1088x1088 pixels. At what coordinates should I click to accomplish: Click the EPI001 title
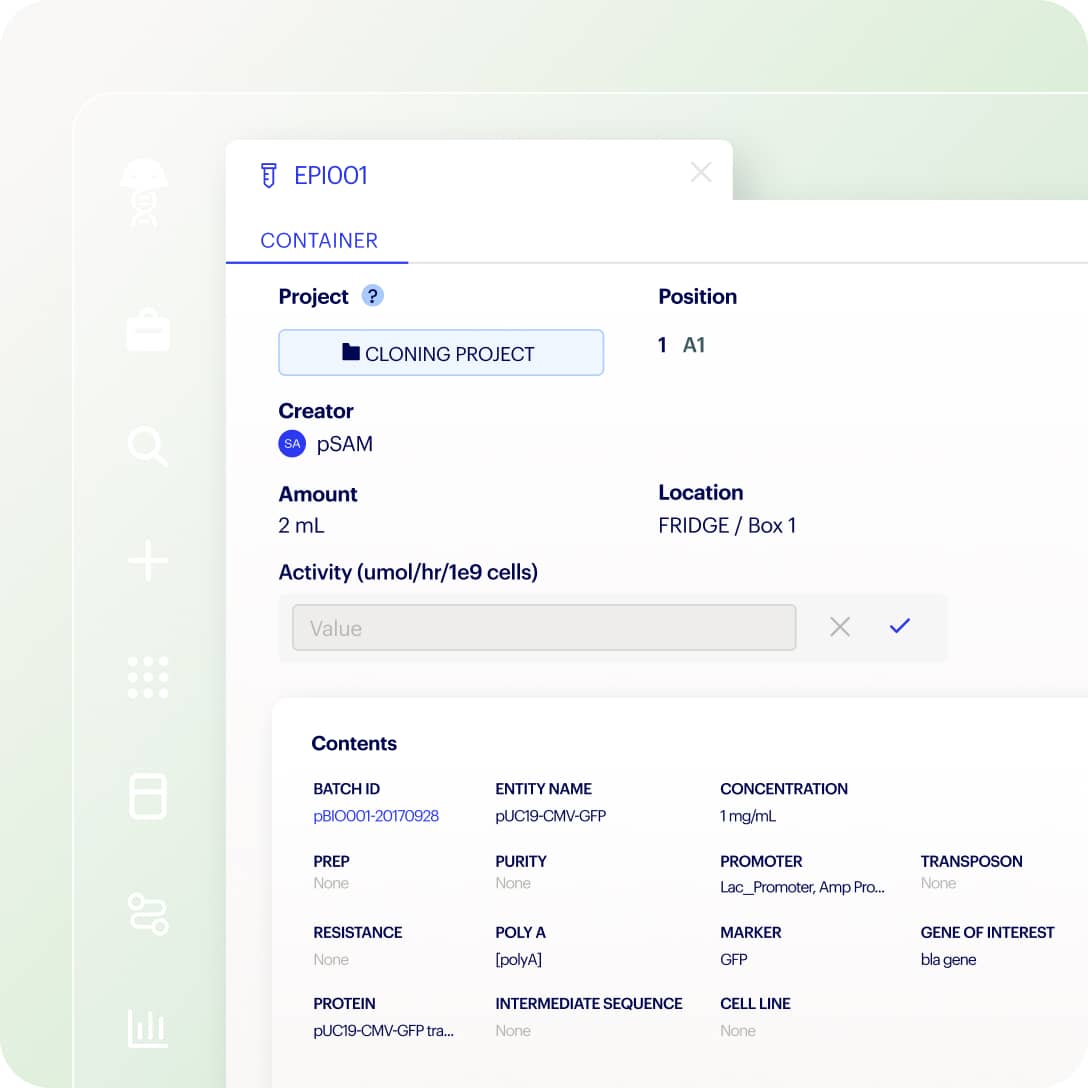330,176
